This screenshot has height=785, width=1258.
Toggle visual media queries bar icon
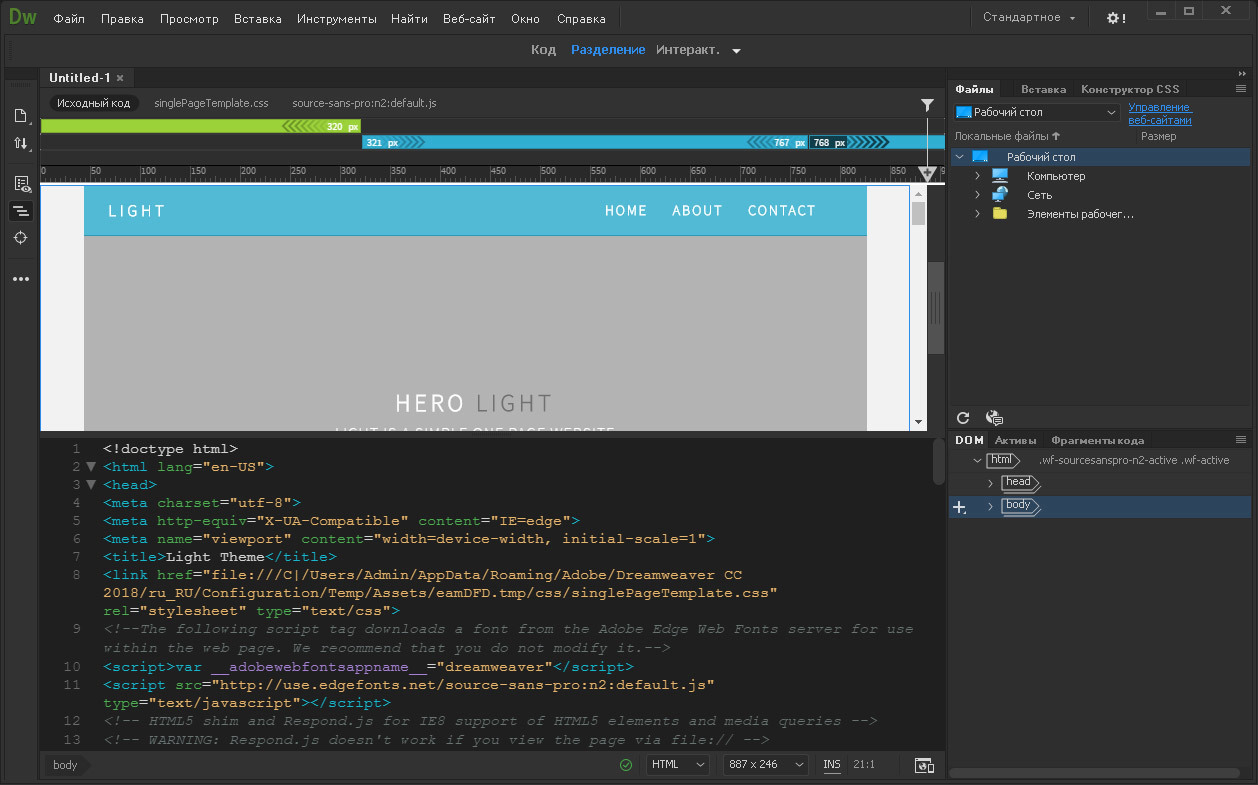pyautogui.click(x=20, y=211)
